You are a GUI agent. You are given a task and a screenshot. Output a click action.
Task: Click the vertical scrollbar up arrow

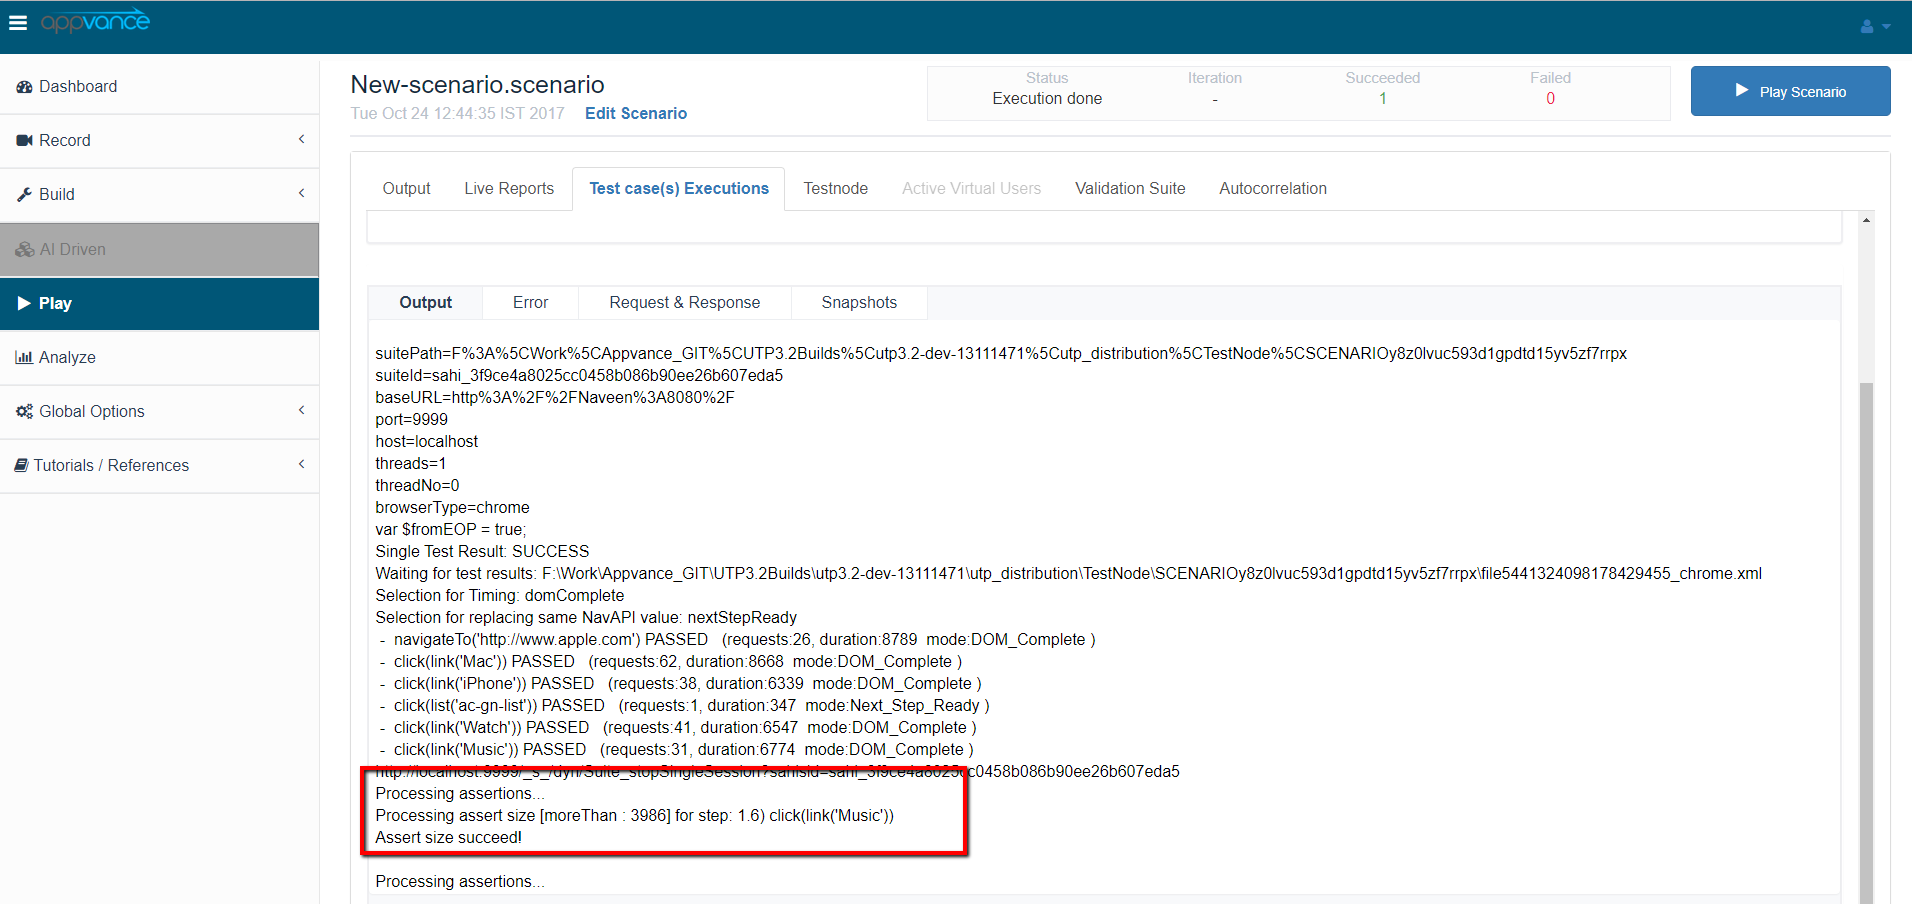[1866, 220]
